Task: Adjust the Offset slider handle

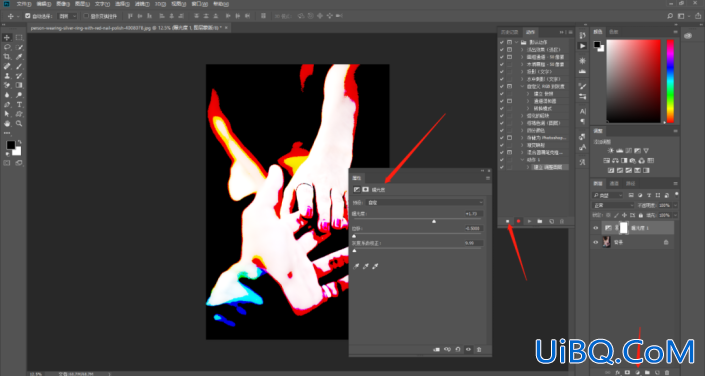Action: tap(354, 236)
